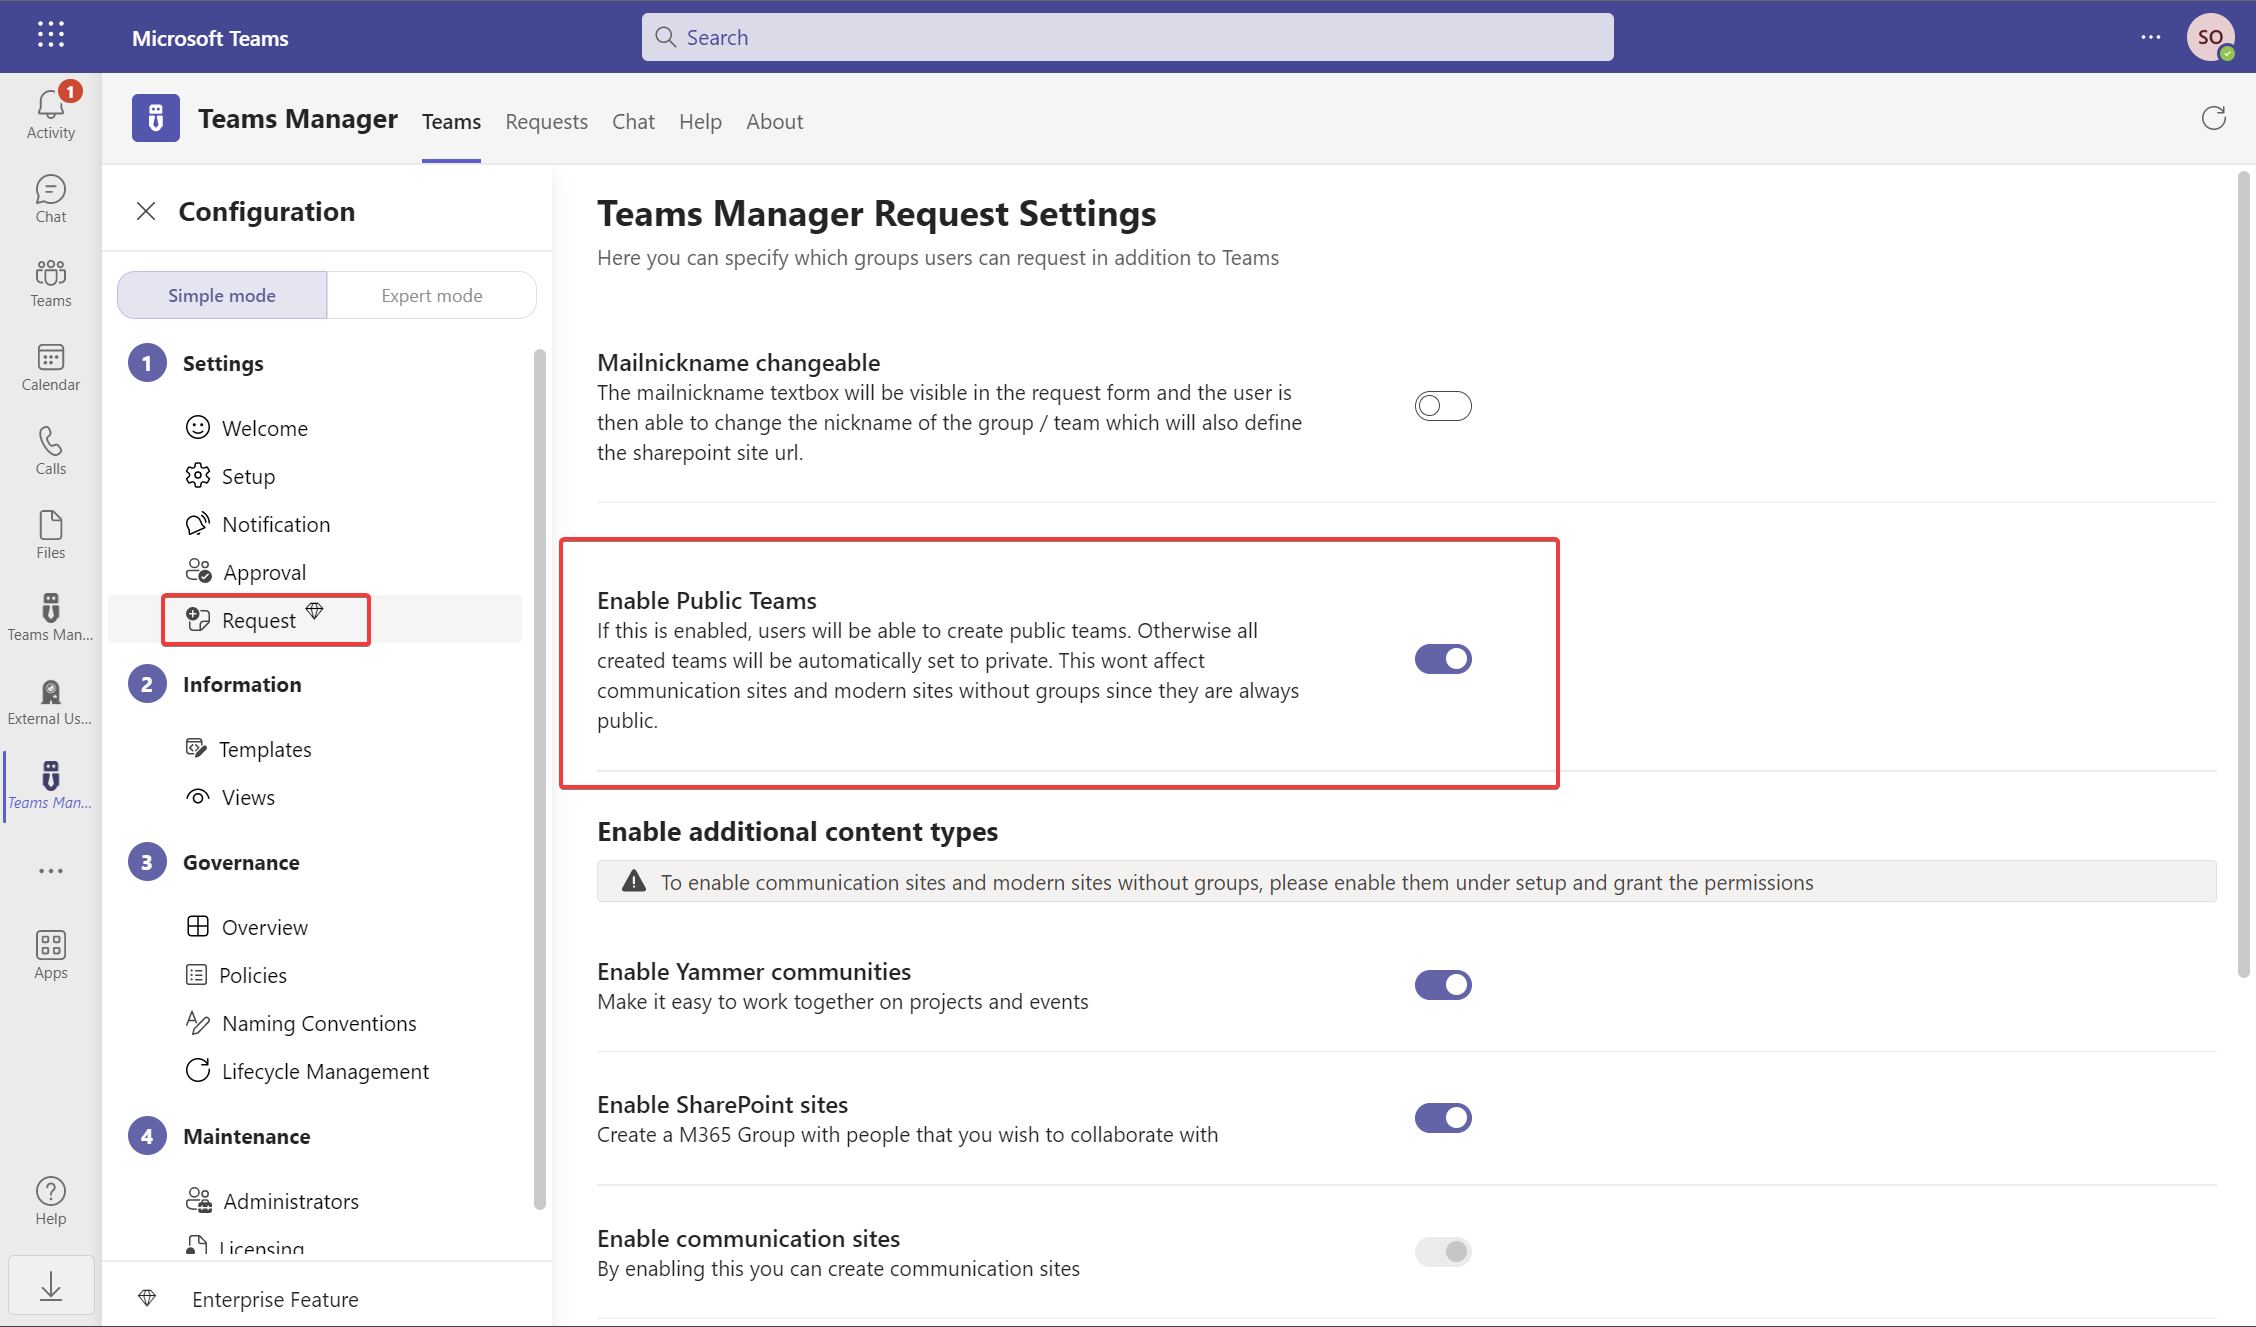
Task: Open the SO profile avatar
Action: 2210,37
